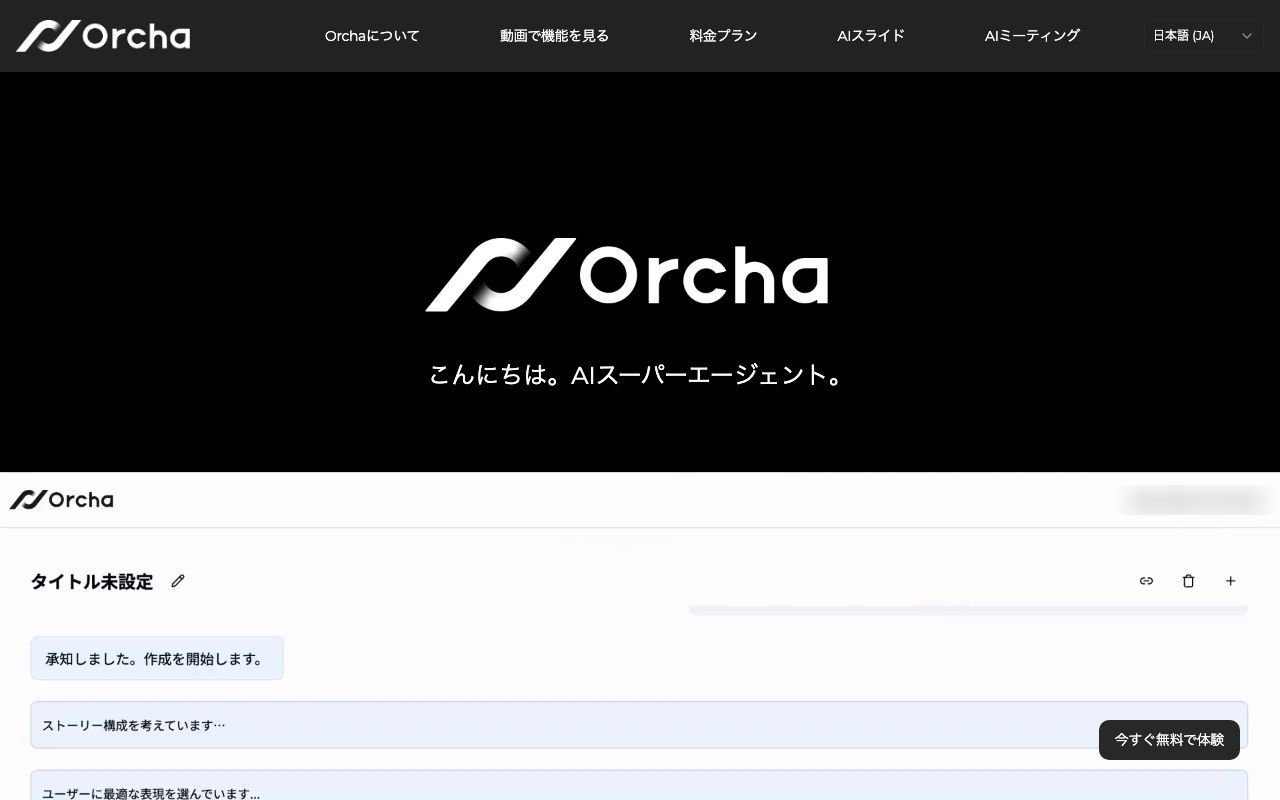The width and height of the screenshot is (1280, 800).
Task: Click the Orcha logo in the navigation bar
Action: tap(103, 36)
